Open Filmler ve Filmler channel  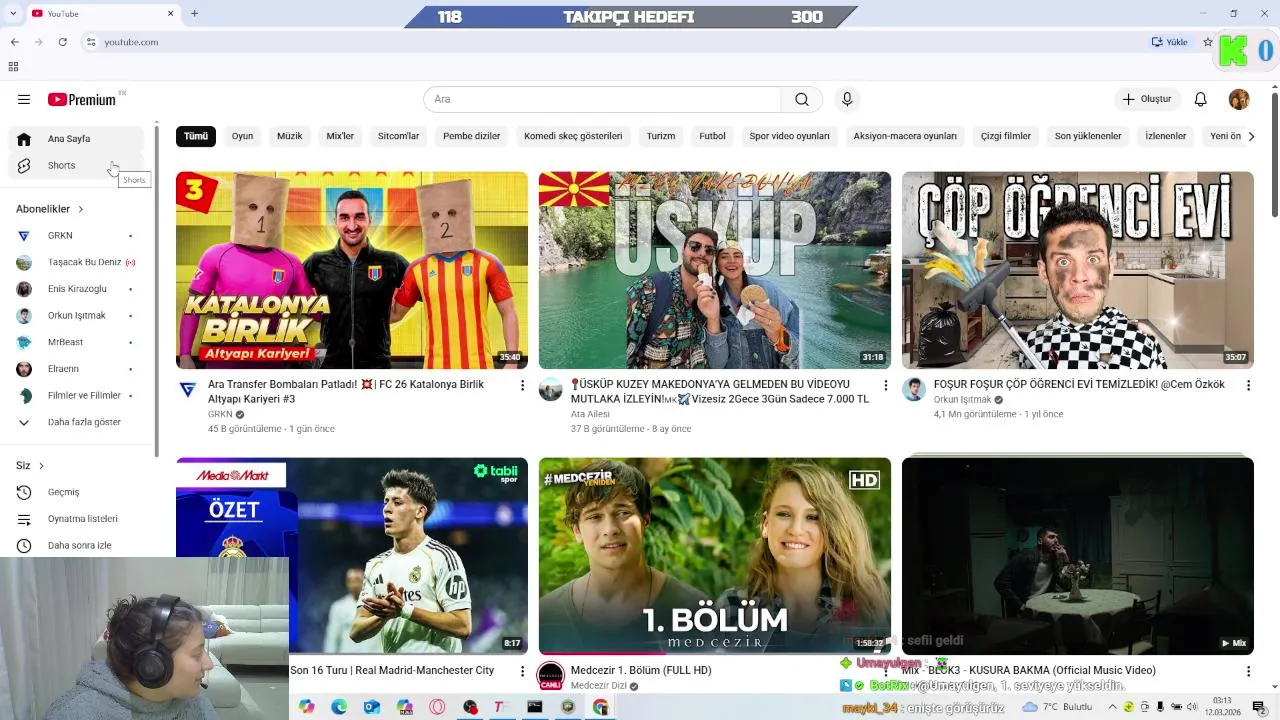click(x=75, y=395)
